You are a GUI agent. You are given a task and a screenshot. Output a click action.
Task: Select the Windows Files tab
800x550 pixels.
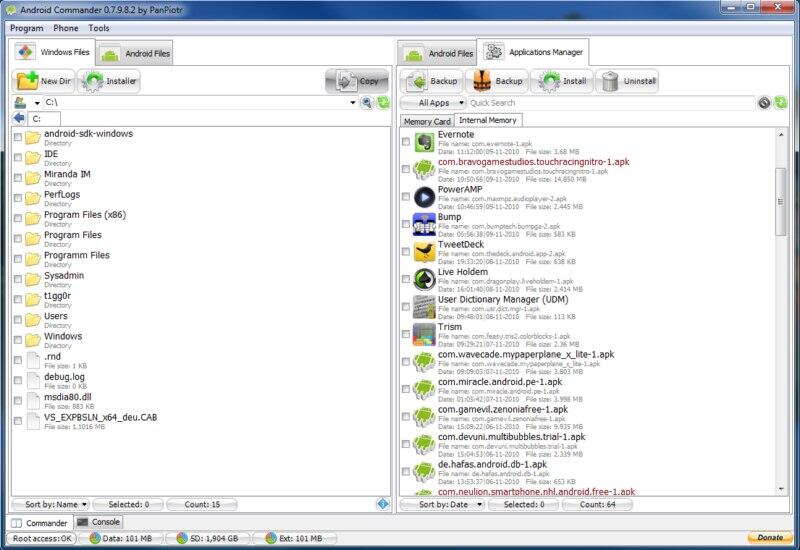(x=53, y=52)
